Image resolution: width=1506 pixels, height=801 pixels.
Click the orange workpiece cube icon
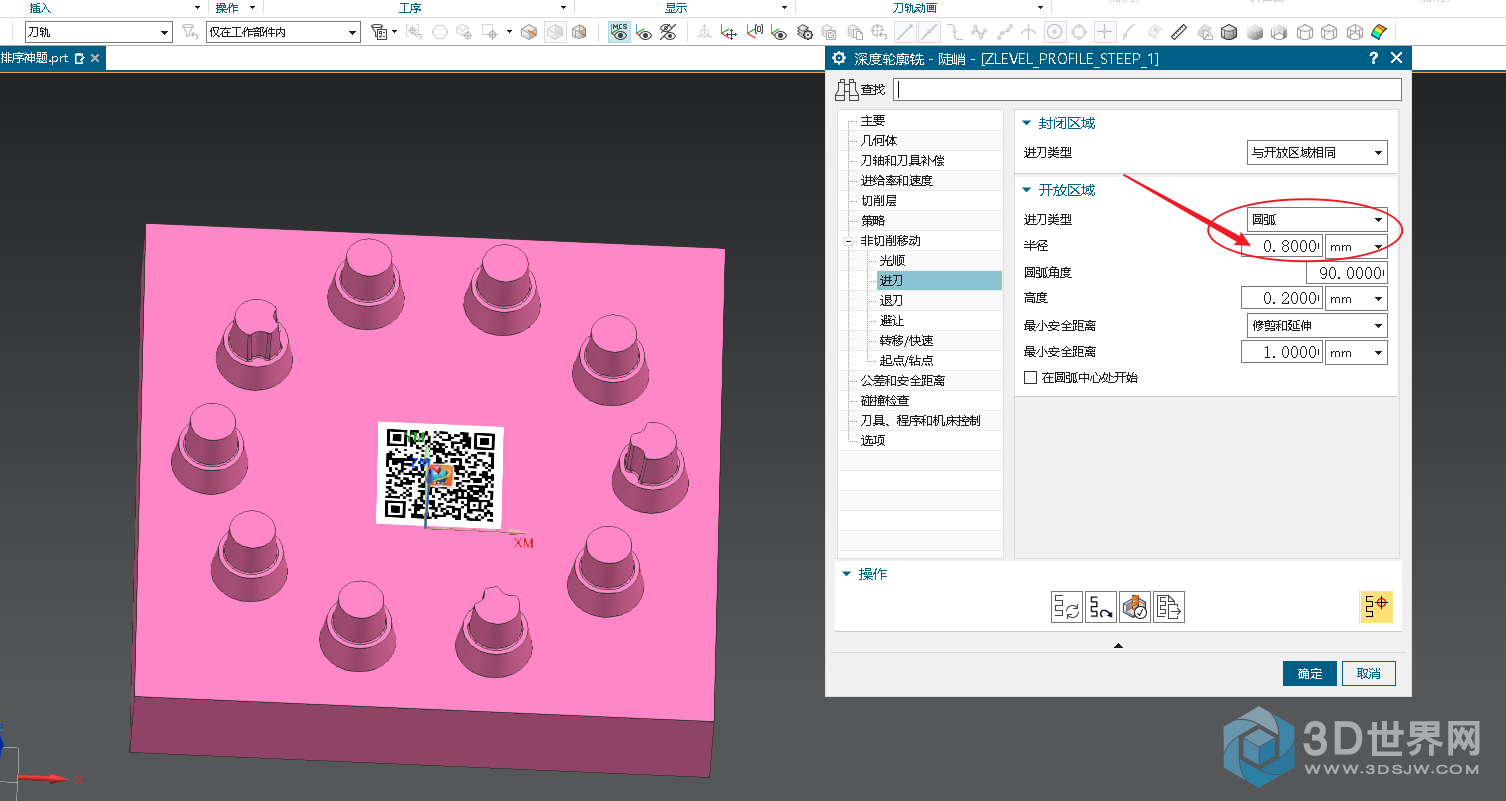click(x=530, y=32)
